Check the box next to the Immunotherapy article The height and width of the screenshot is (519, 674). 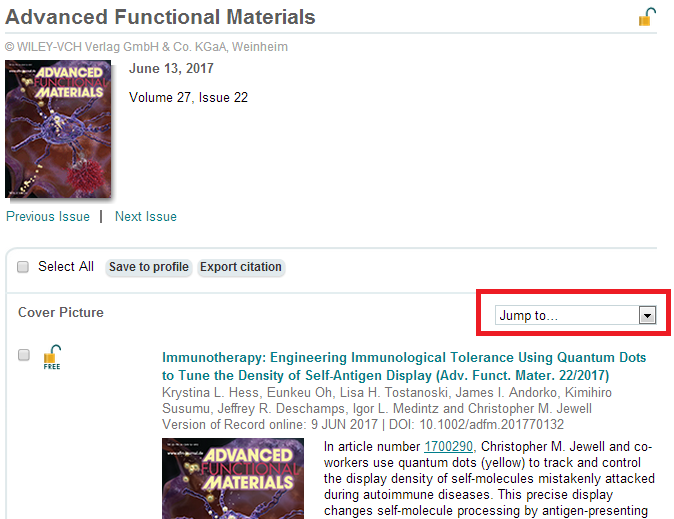(24, 355)
